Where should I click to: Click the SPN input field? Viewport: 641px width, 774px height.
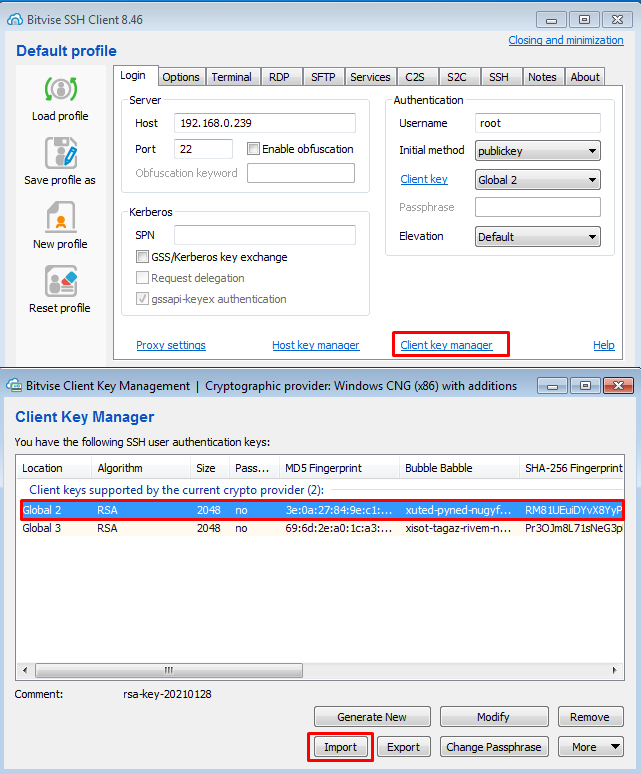[x=264, y=235]
